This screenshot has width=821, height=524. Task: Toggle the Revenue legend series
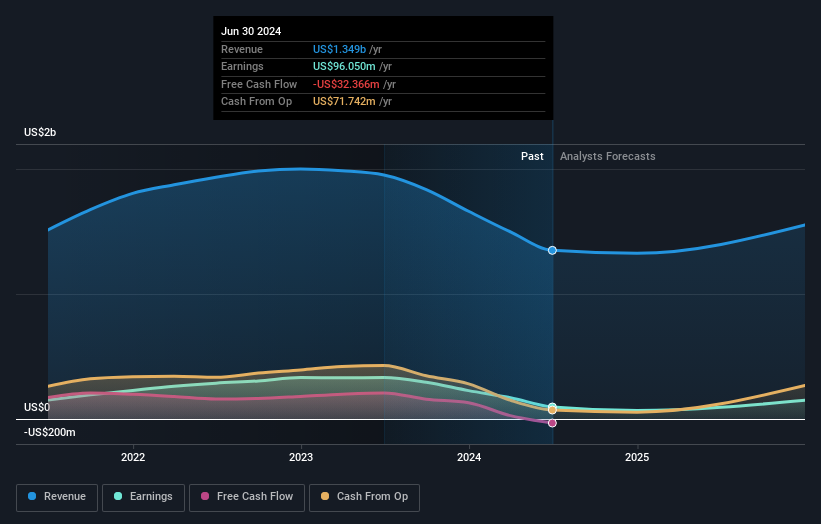[57, 497]
